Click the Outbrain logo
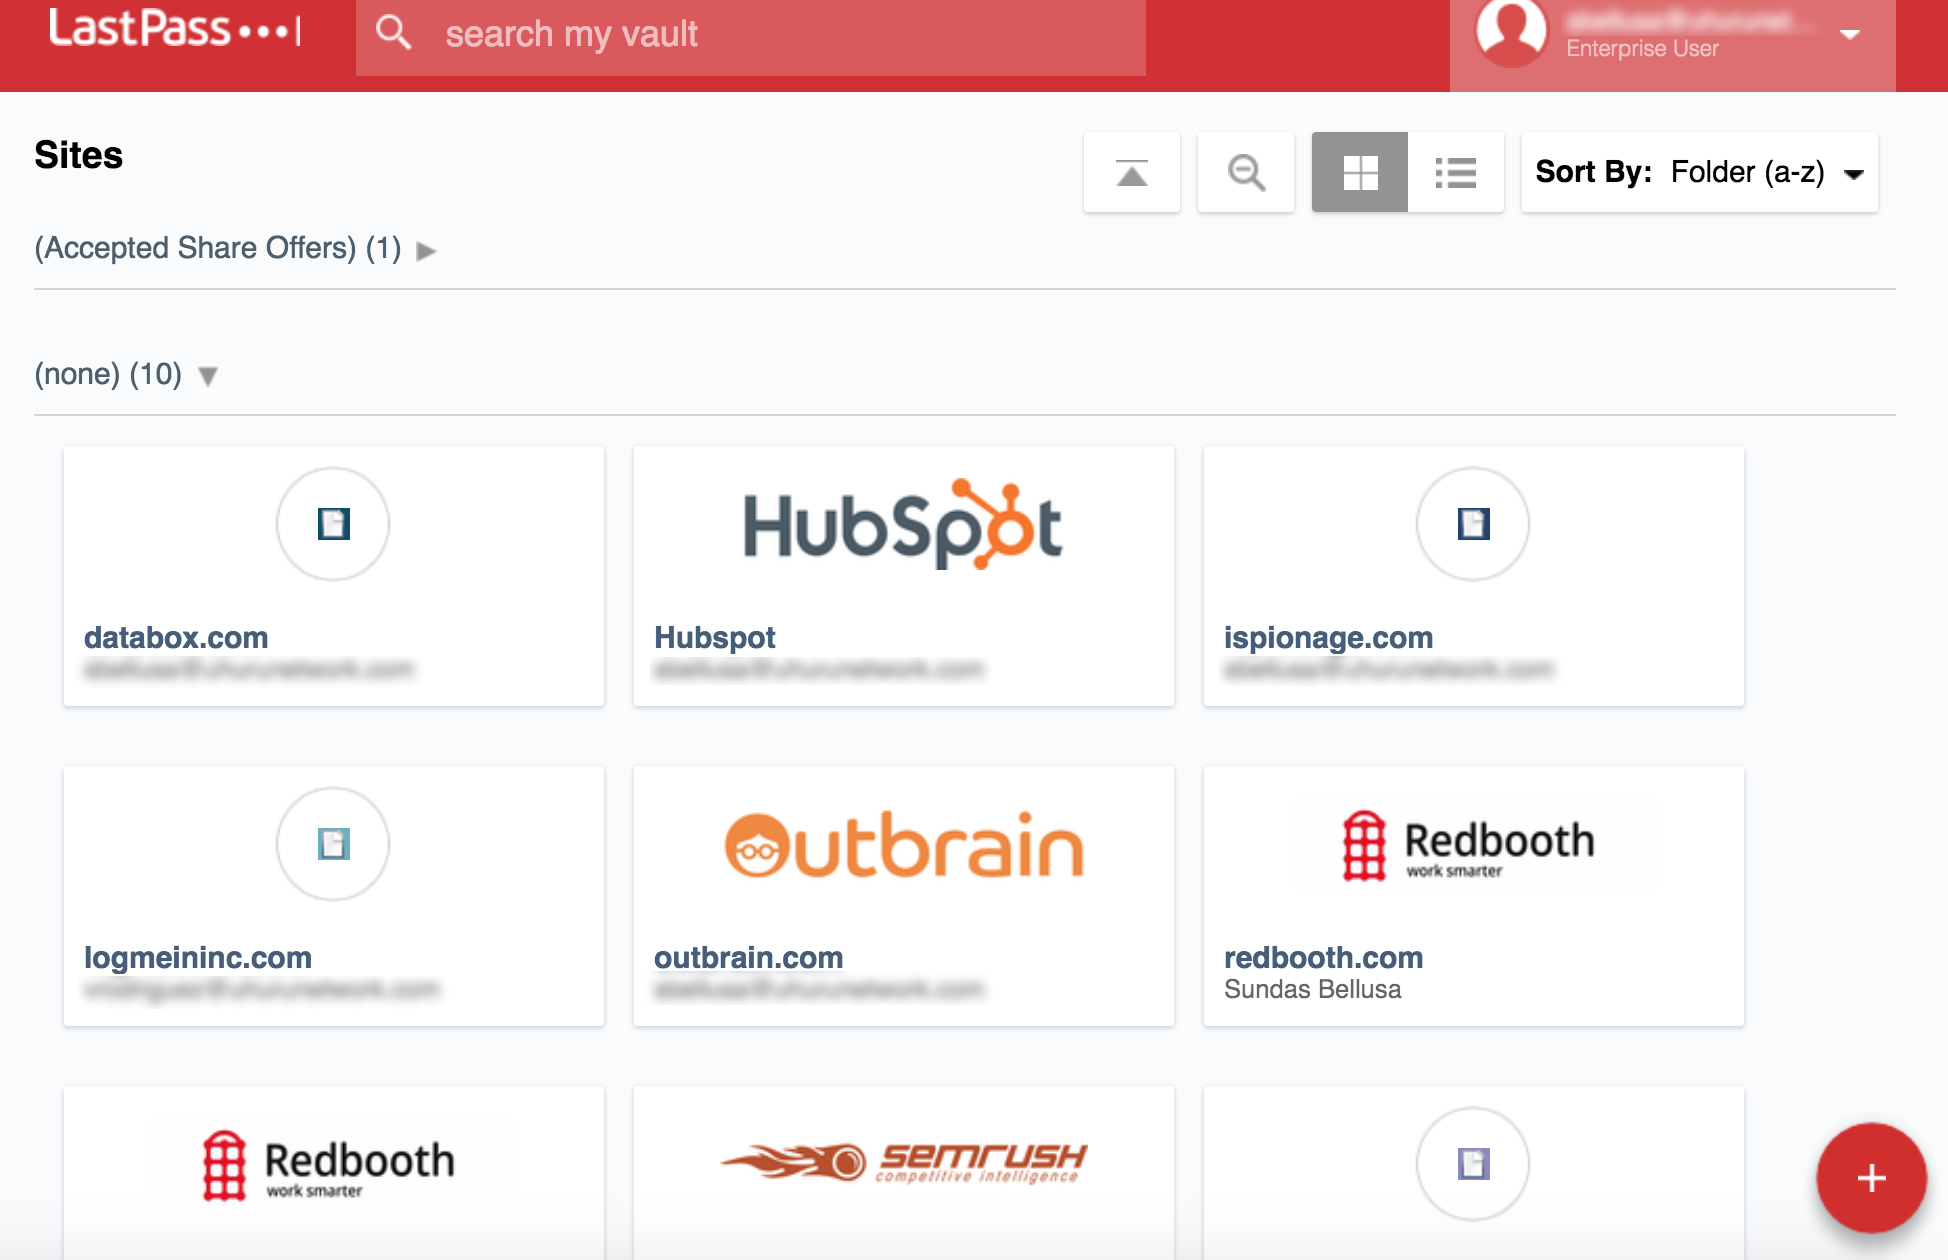 pos(904,846)
